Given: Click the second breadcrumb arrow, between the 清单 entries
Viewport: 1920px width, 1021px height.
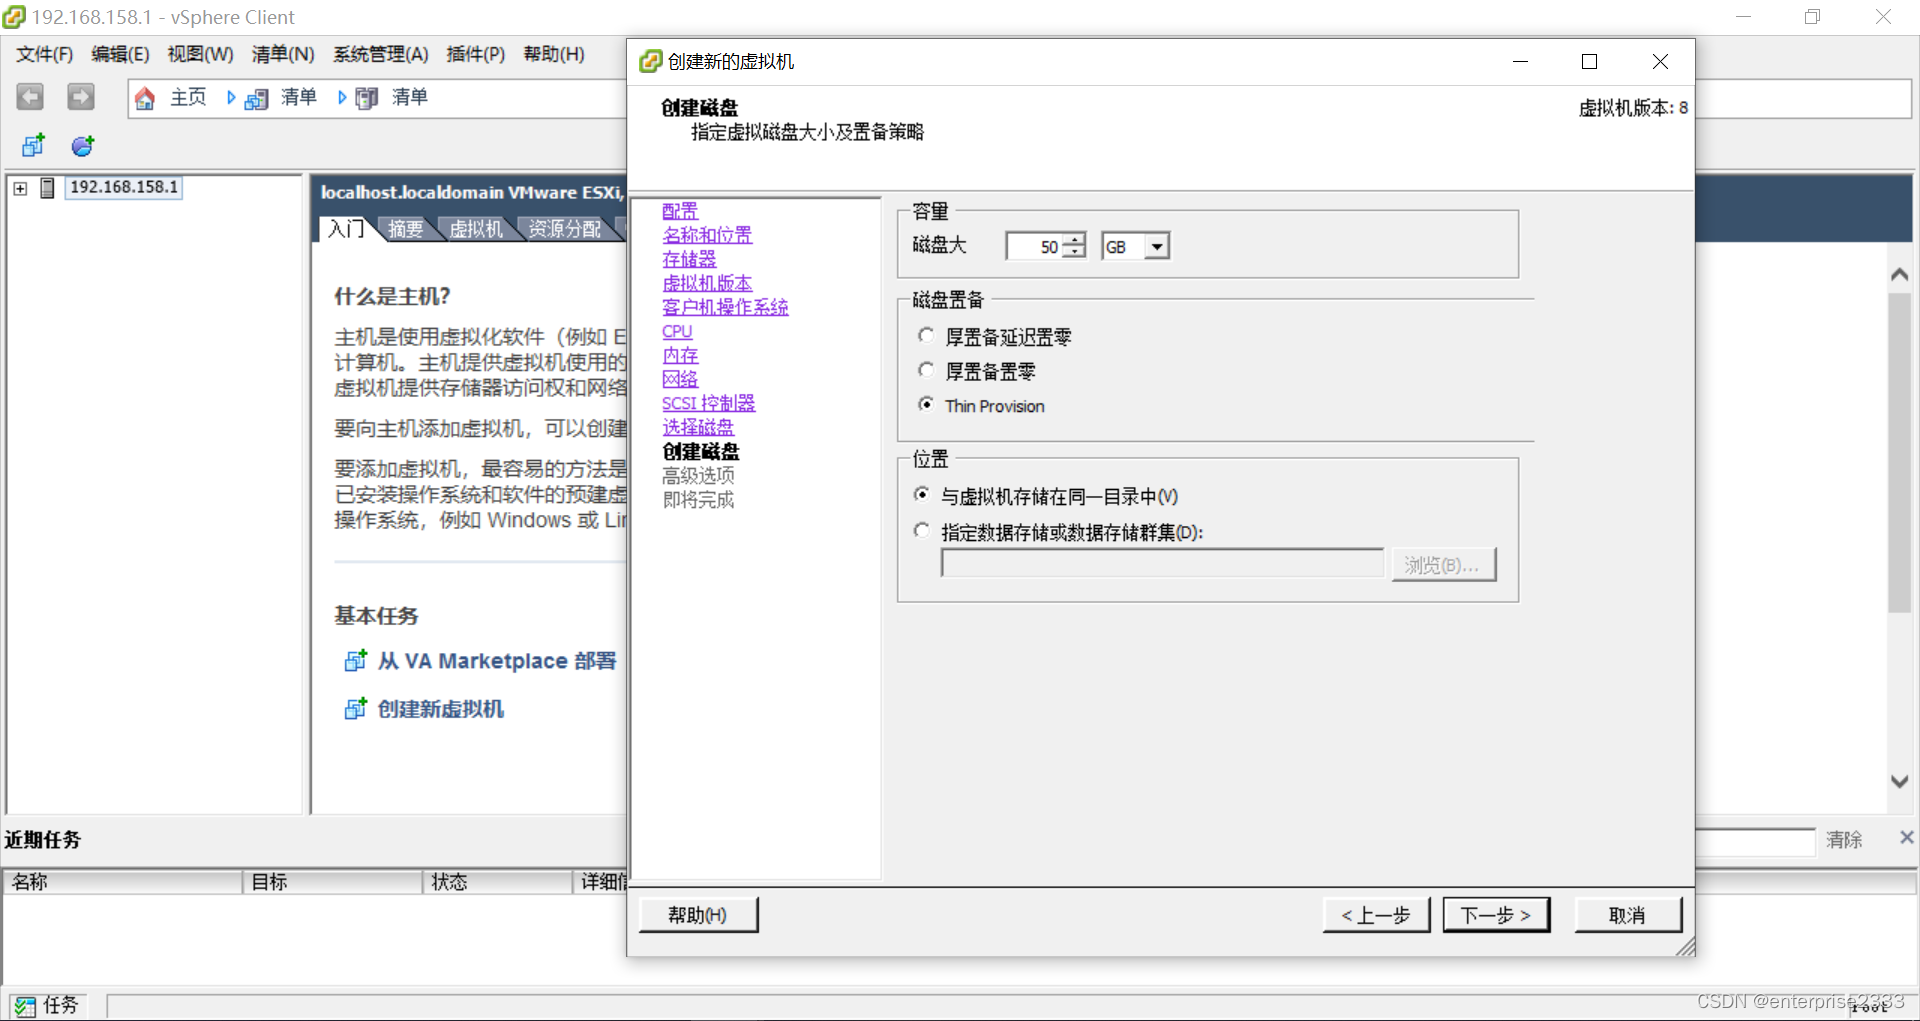Looking at the screenshot, I should tap(342, 97).
